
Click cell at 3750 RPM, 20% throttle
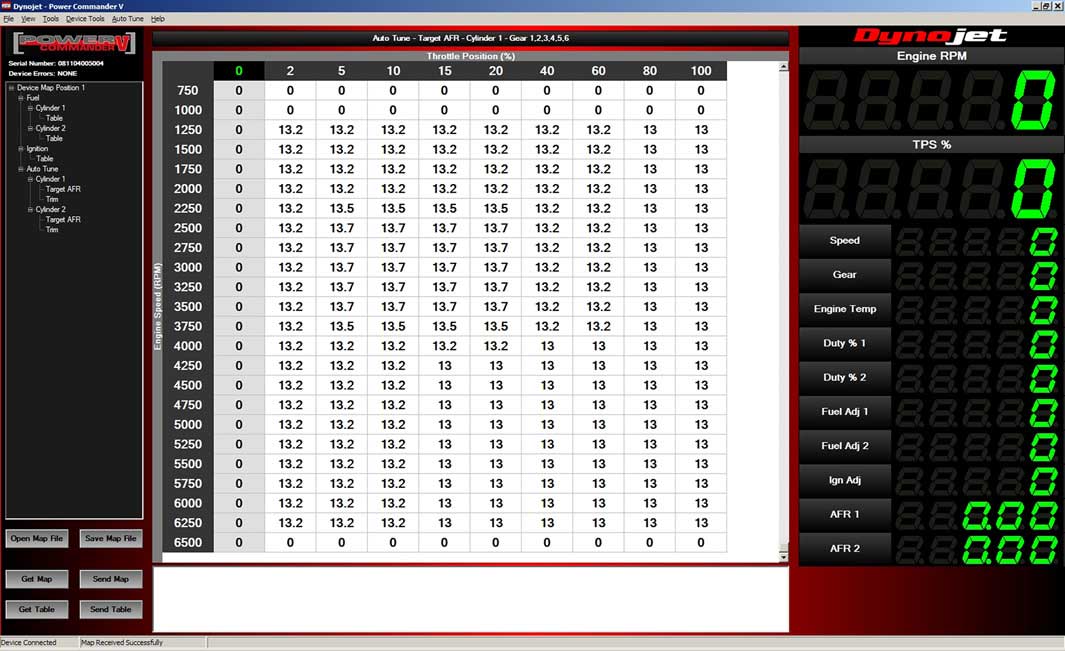(x=496, y=326)
